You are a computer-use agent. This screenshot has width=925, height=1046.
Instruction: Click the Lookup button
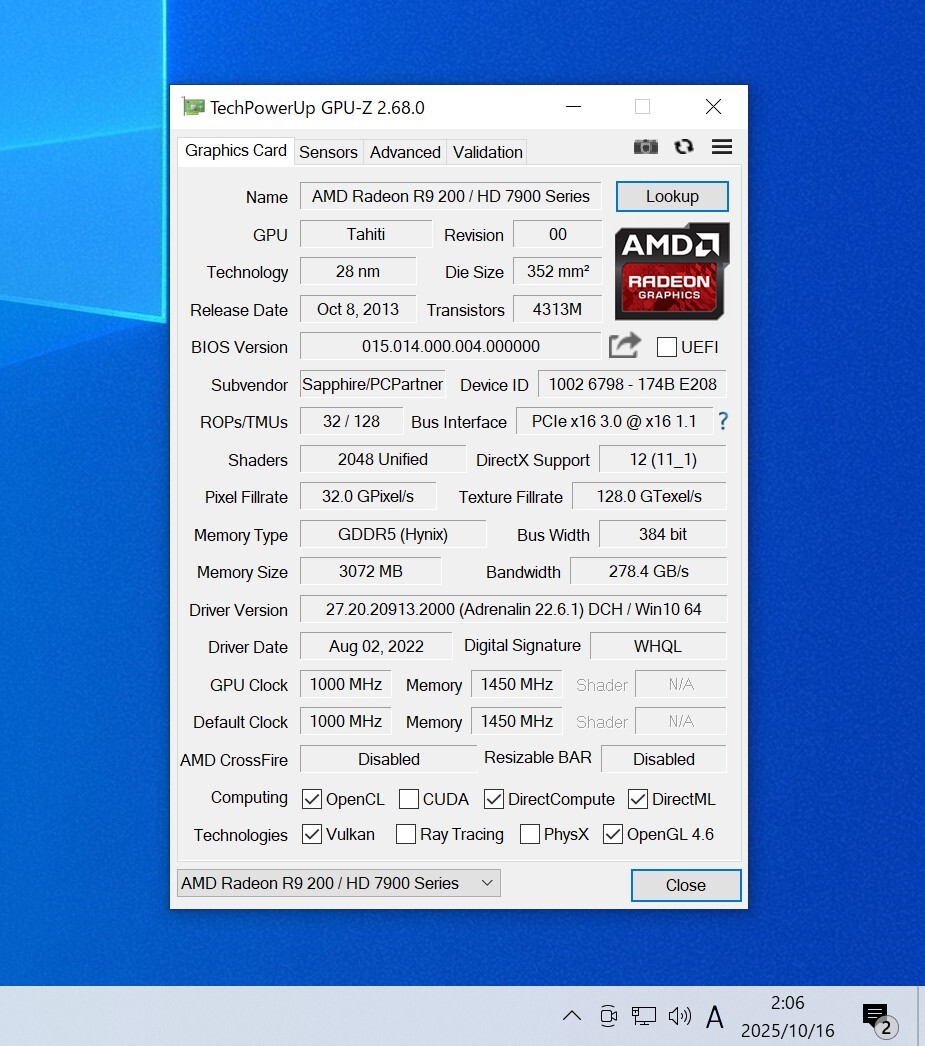click(671, 196)
